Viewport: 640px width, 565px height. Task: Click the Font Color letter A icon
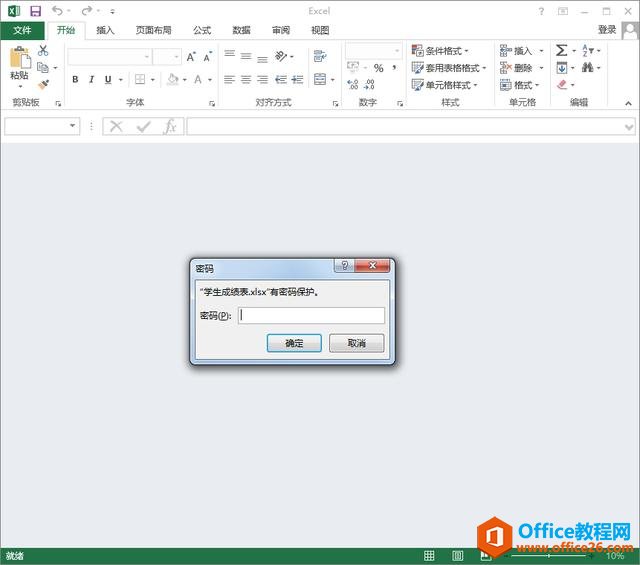198,79
